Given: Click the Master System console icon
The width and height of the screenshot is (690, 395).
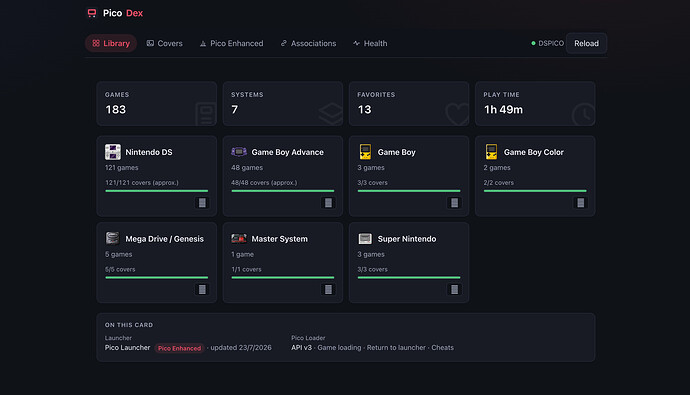Looking at the screenshot, I should pyautogui.click(x=239, y=238).
